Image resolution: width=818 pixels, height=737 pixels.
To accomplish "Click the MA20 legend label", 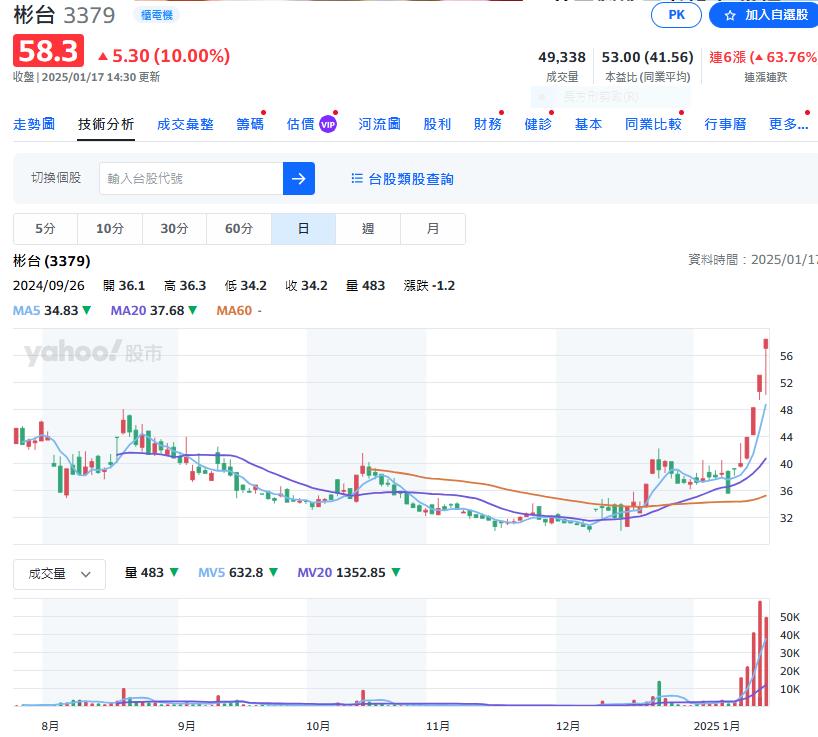I will [x=128, y=310].
